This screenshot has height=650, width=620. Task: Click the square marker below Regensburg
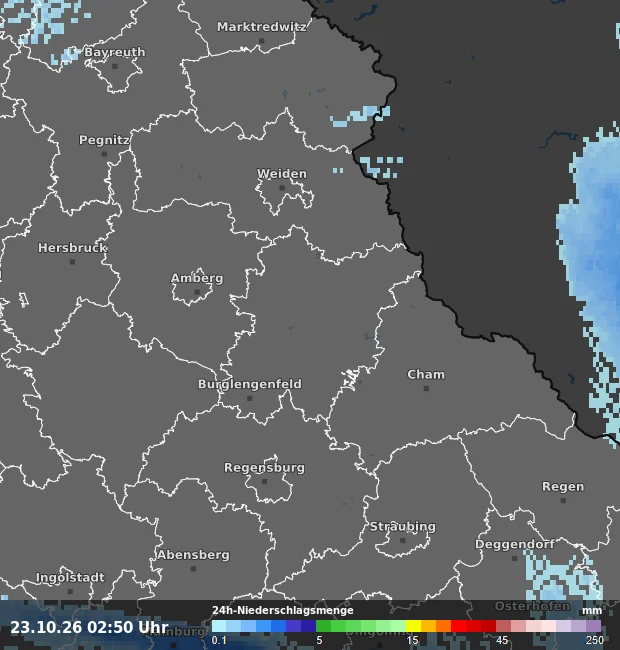(265, 481)
